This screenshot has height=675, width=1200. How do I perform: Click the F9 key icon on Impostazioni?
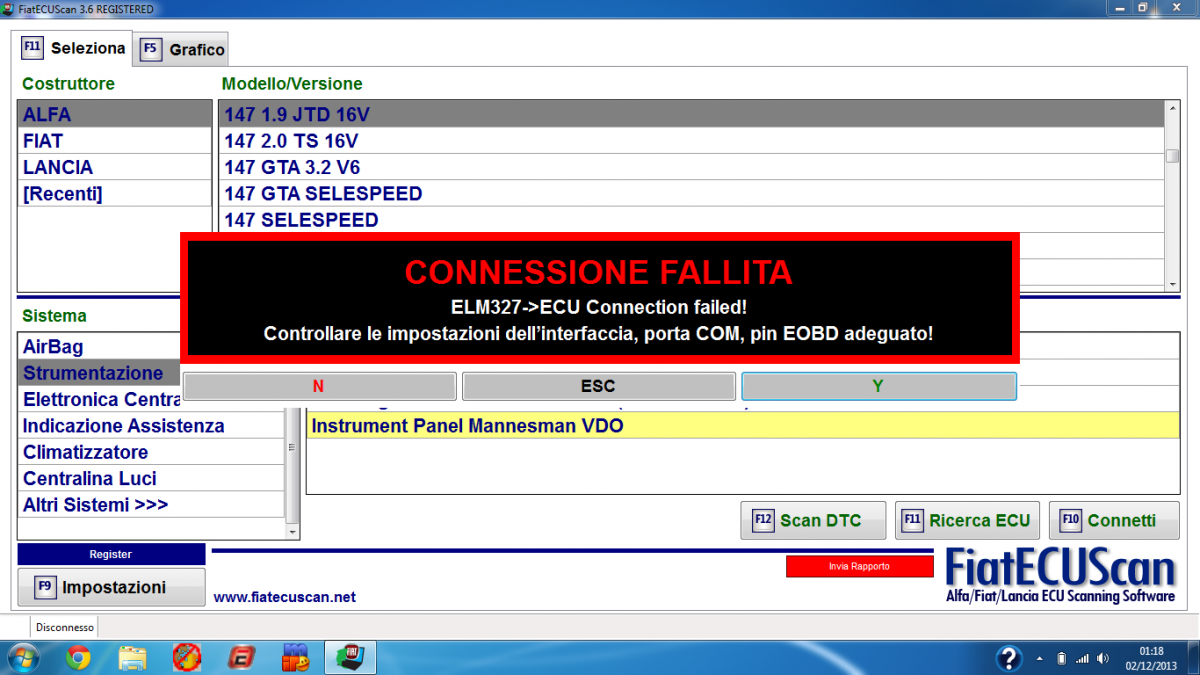[45, 587]
